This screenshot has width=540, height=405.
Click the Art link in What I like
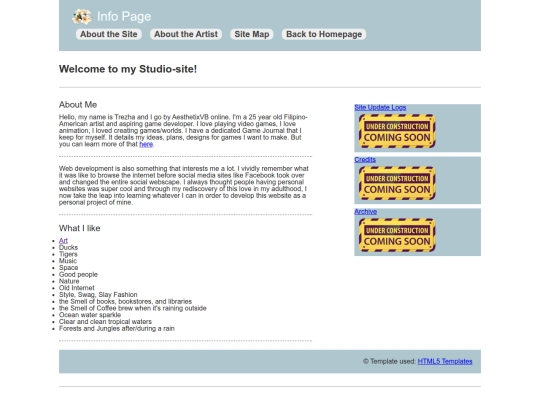(63, 240)
